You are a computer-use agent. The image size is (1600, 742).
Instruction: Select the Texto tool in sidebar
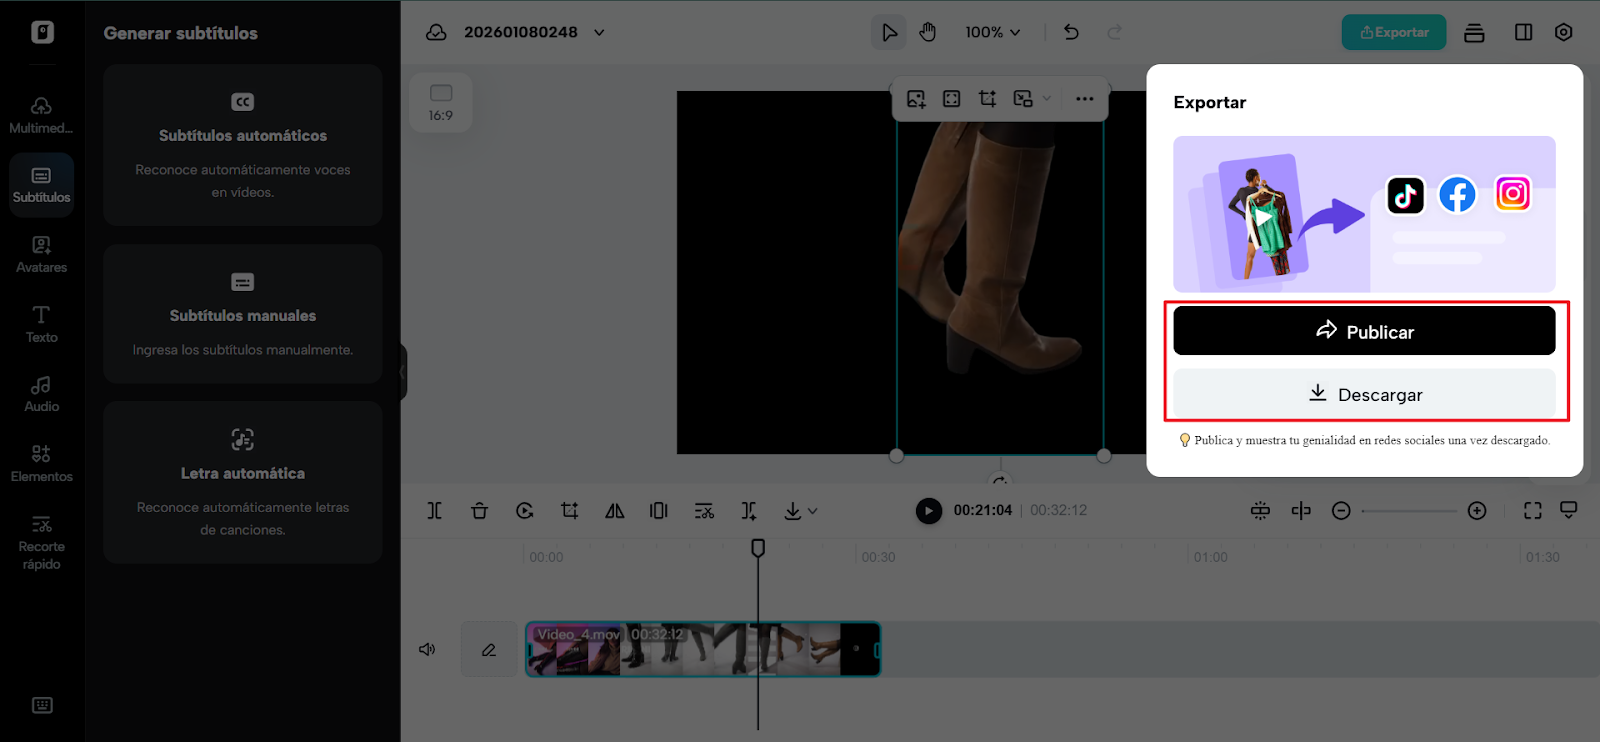[41, 324]
